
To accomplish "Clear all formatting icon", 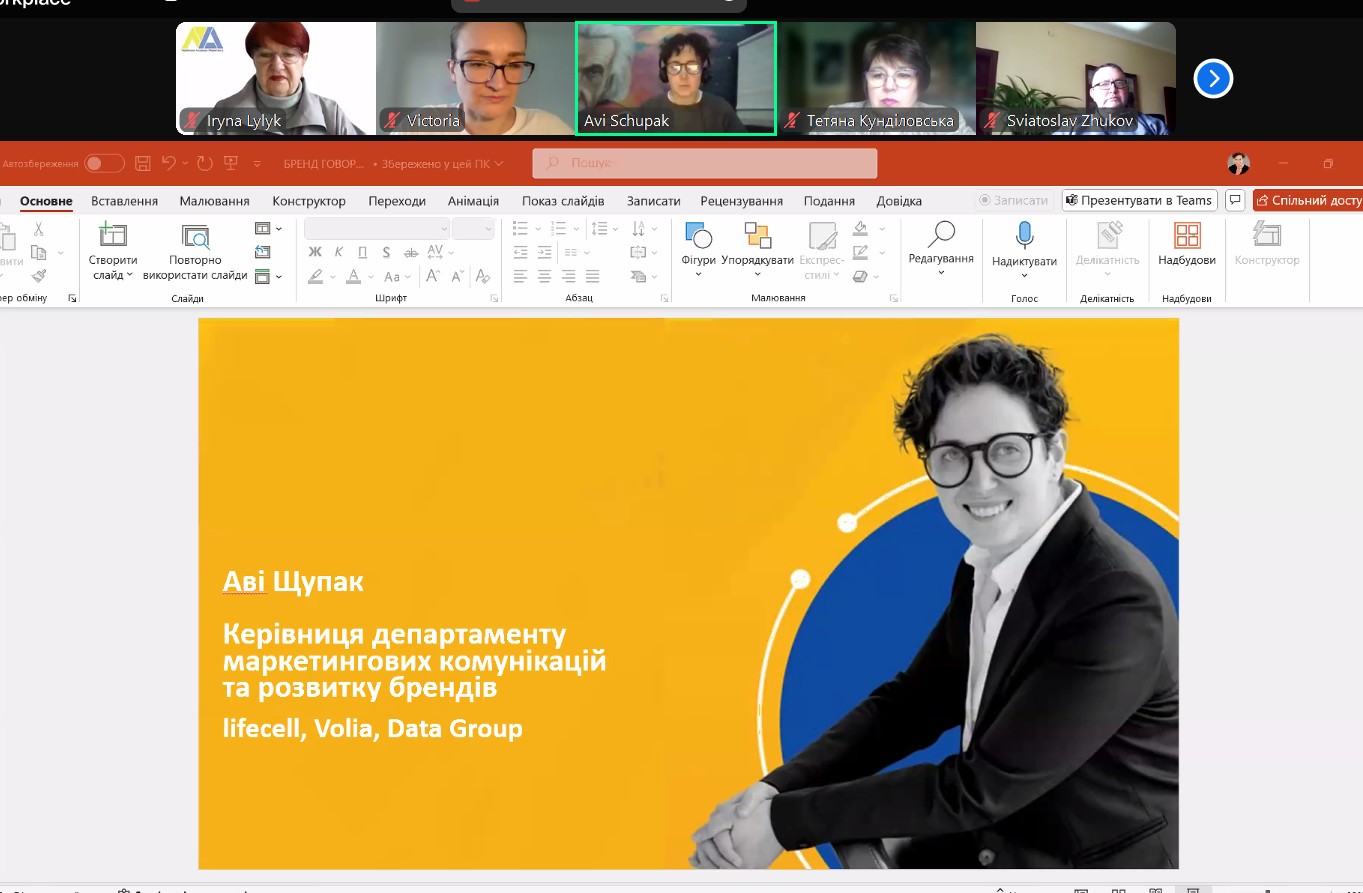I will [x=483, y=276].
